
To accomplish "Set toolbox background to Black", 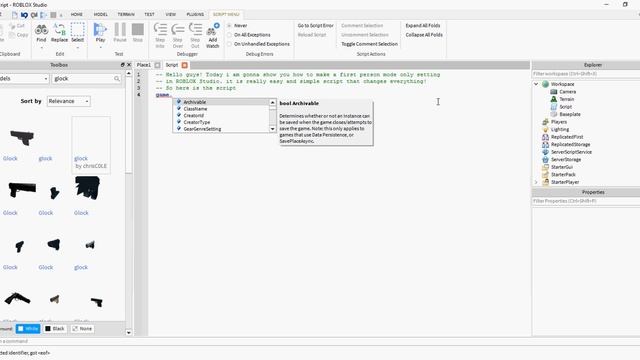I will pos(55,329).
